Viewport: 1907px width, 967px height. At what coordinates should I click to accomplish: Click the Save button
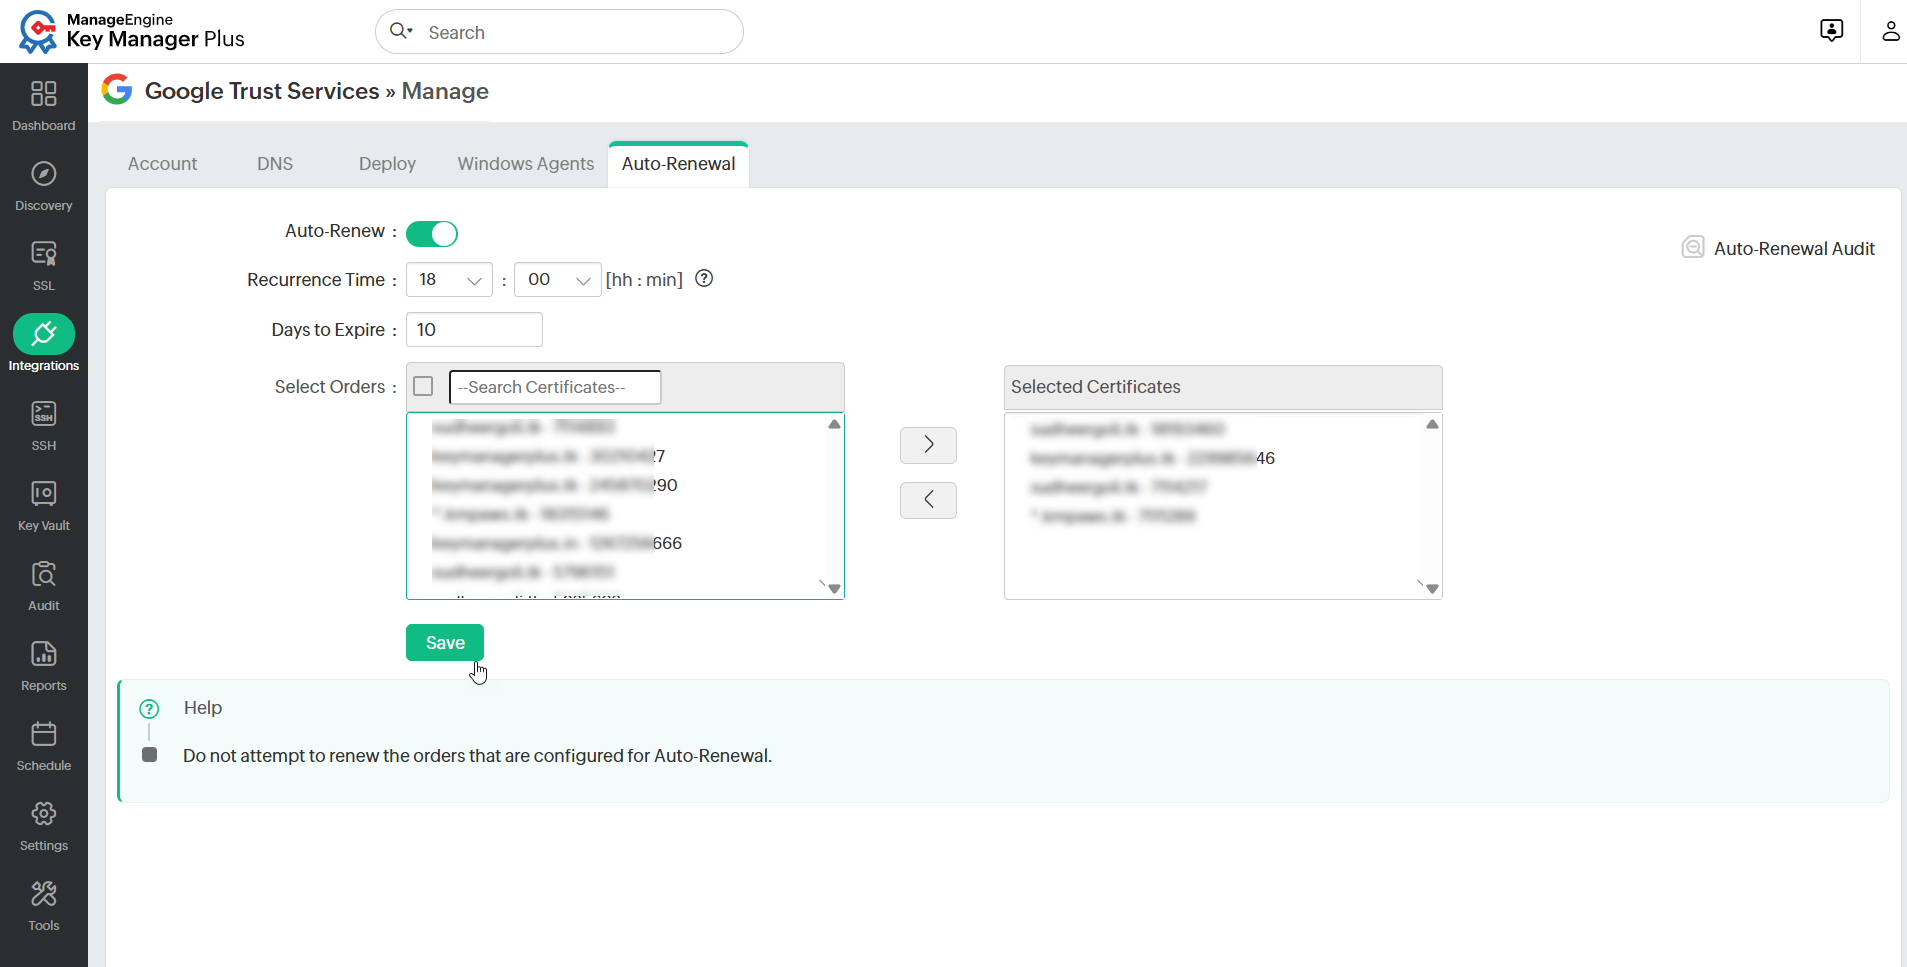445,643
